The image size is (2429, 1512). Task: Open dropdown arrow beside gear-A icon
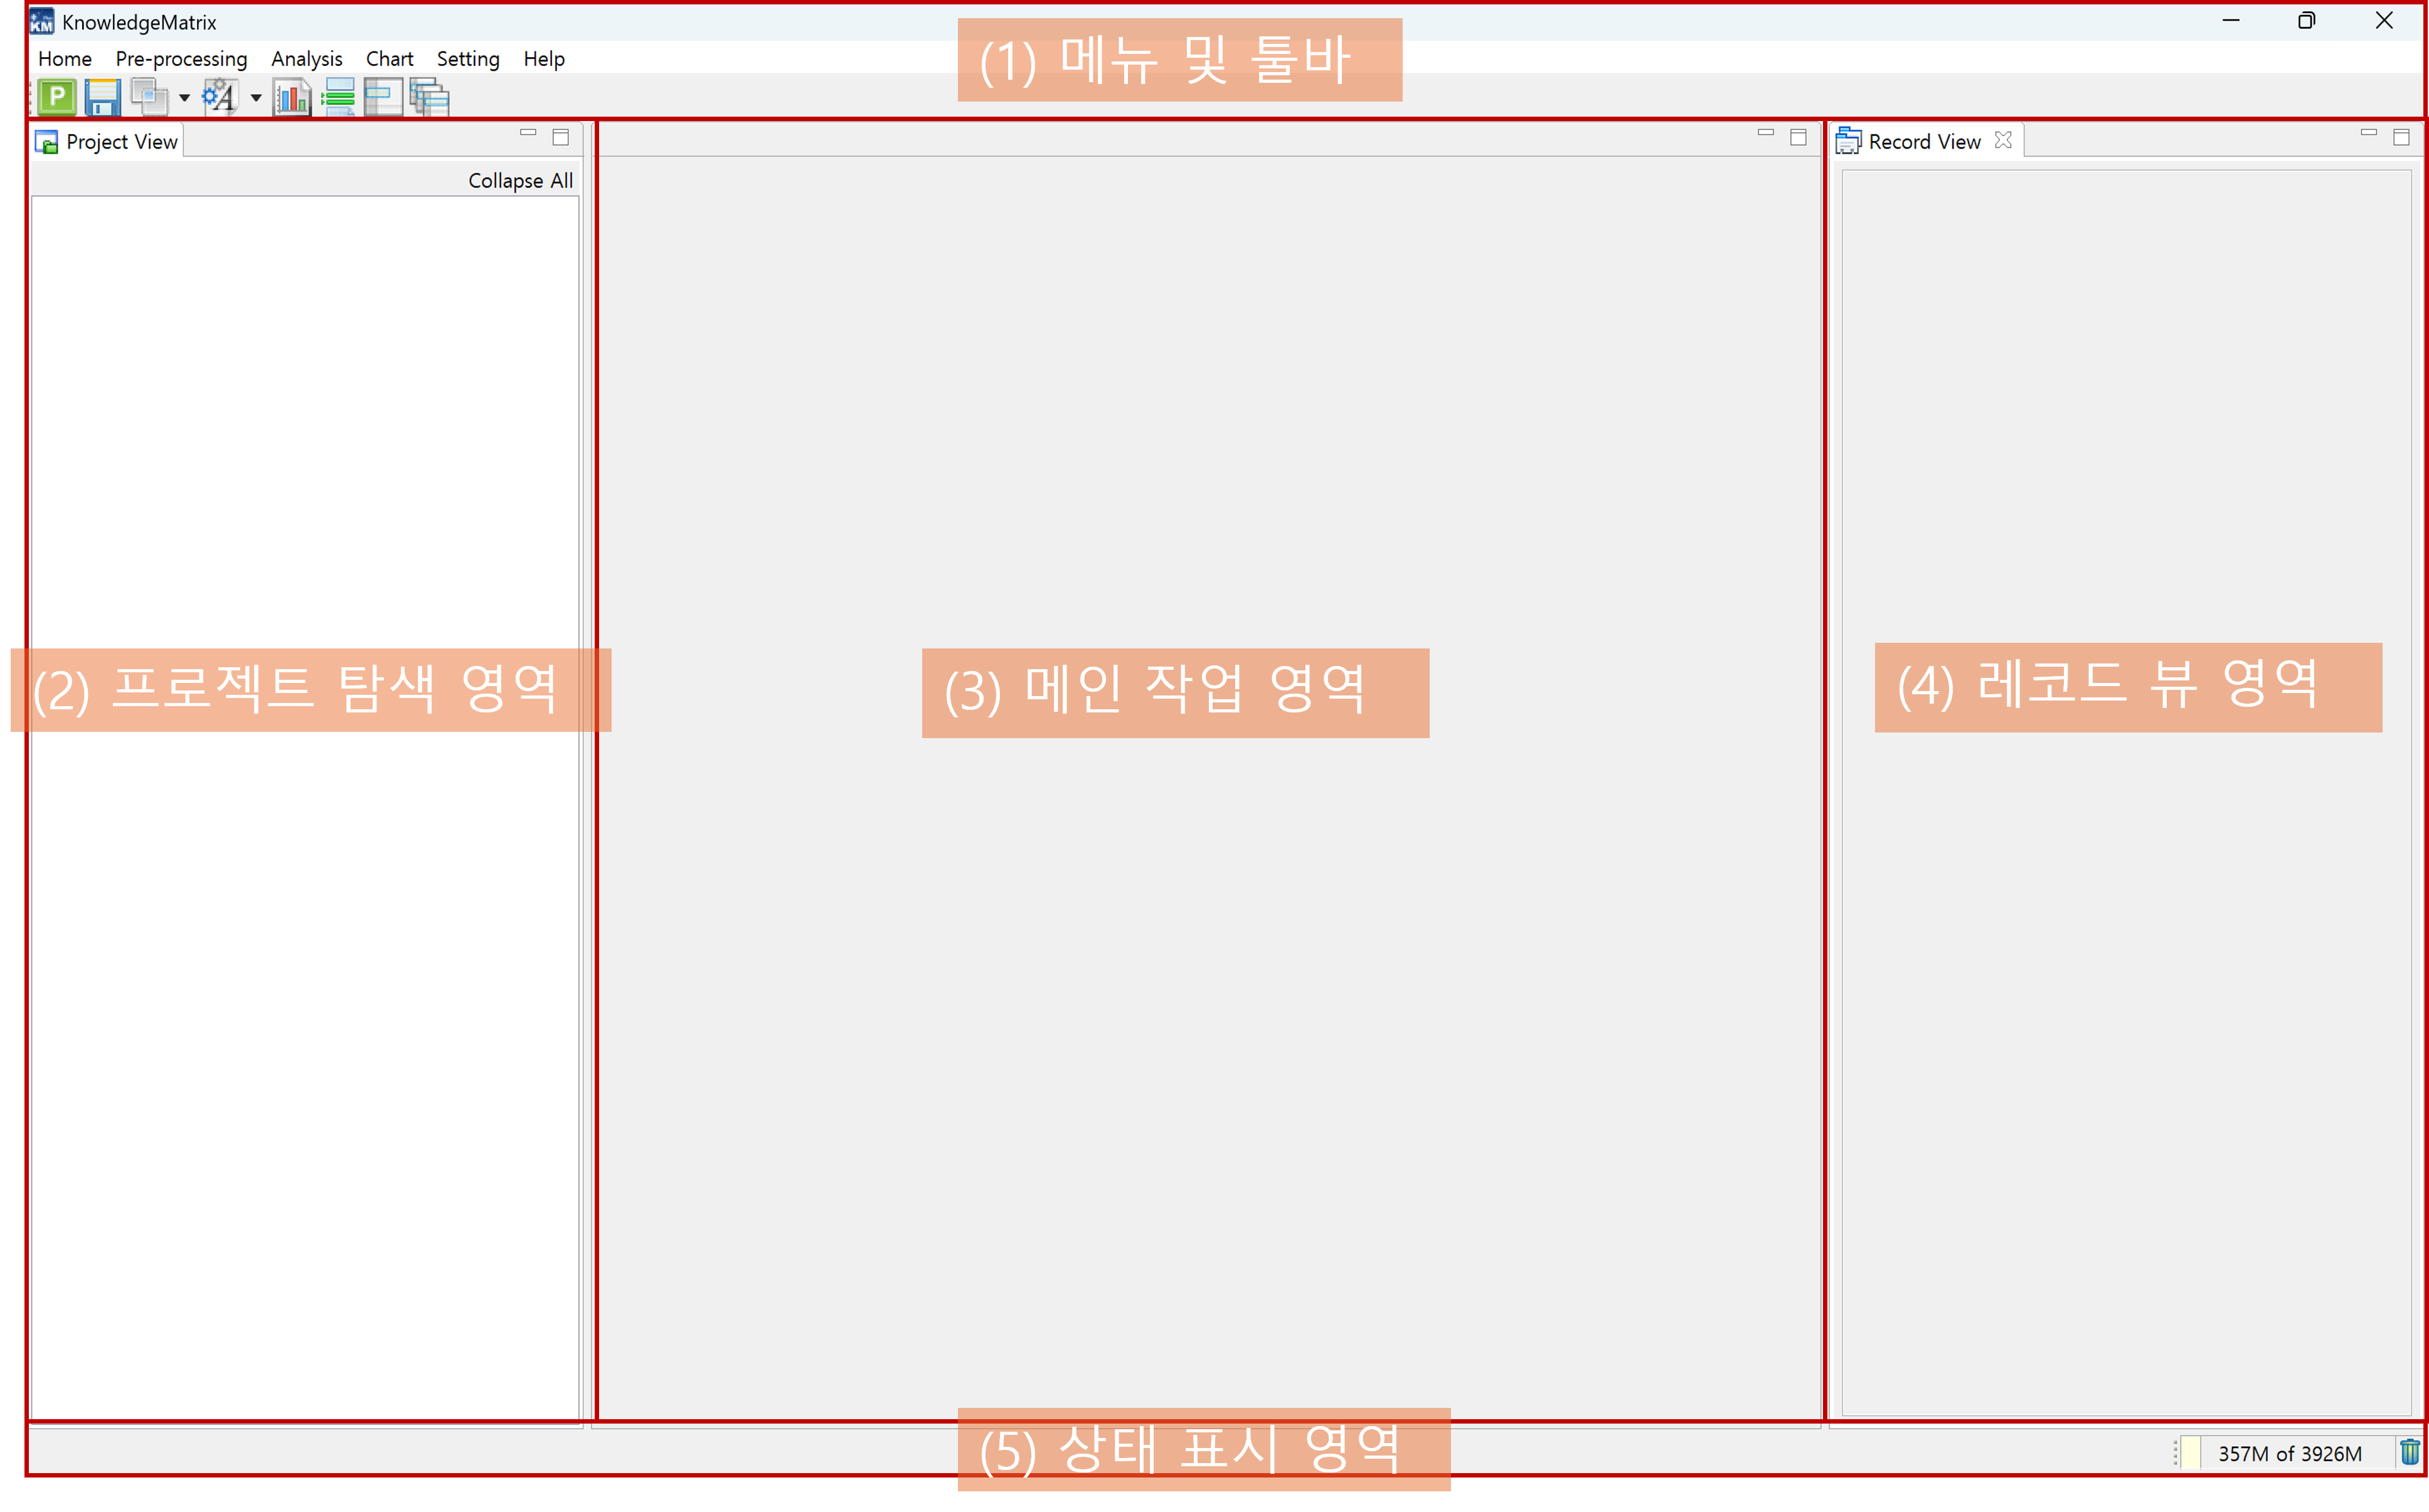tap(256, 98)
